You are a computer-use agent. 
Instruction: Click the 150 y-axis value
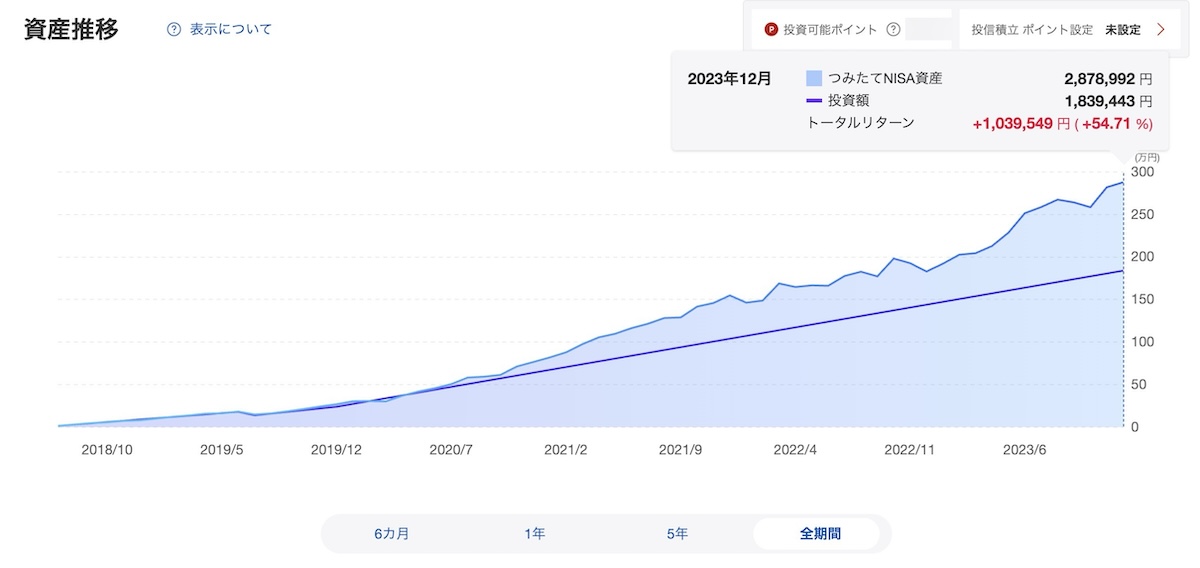pyautogui.click(x=1144, y=299)
